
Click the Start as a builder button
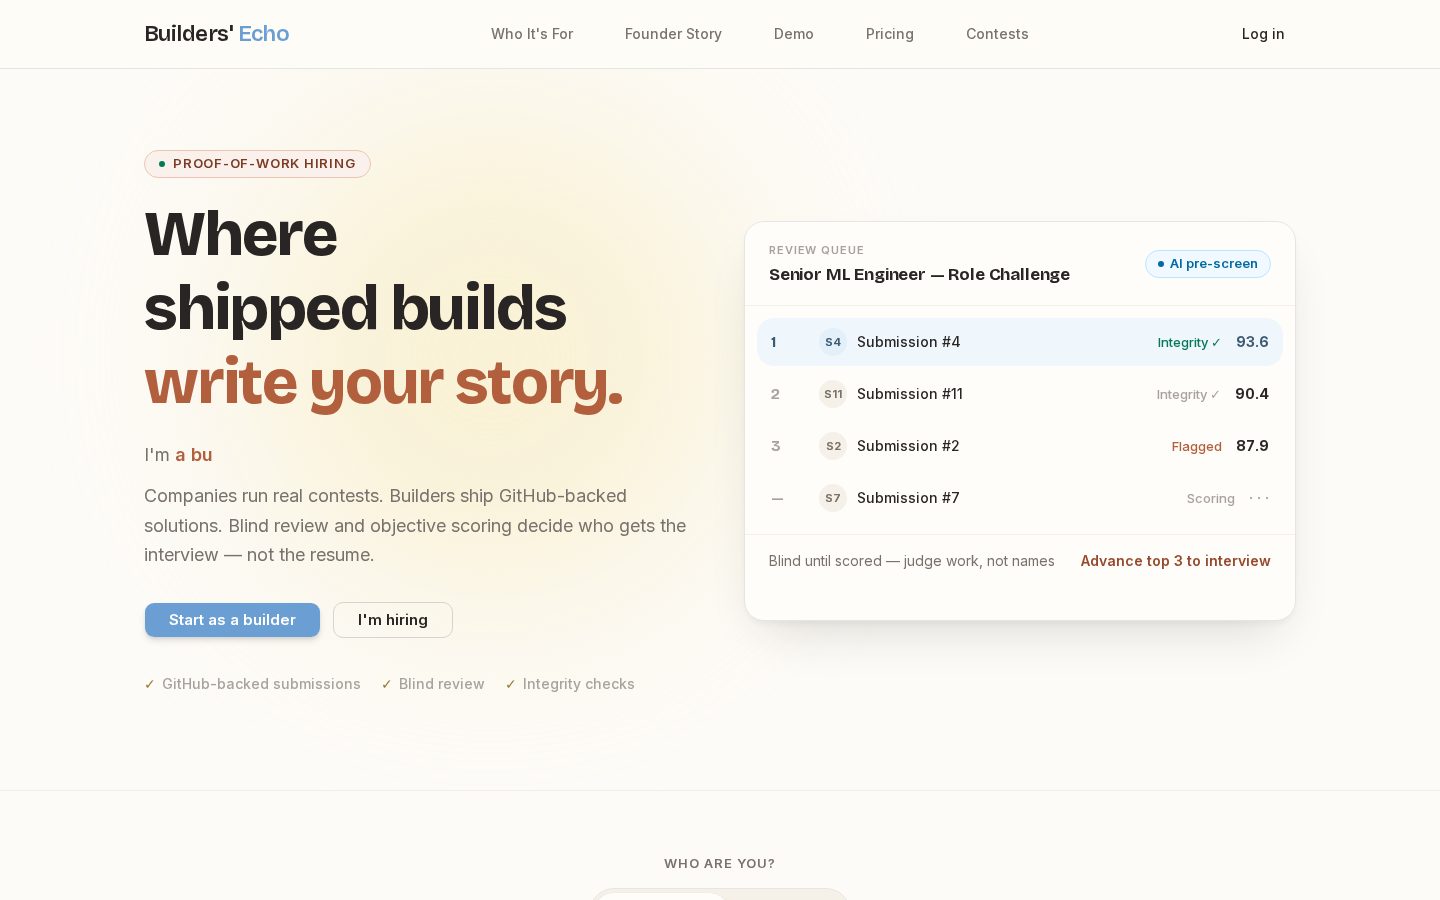(x=232, y=620)
